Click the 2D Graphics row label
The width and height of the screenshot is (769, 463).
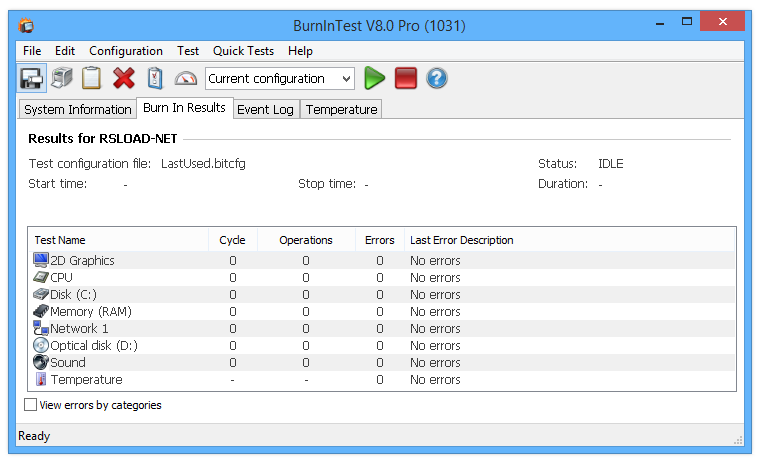click(82, 260)
